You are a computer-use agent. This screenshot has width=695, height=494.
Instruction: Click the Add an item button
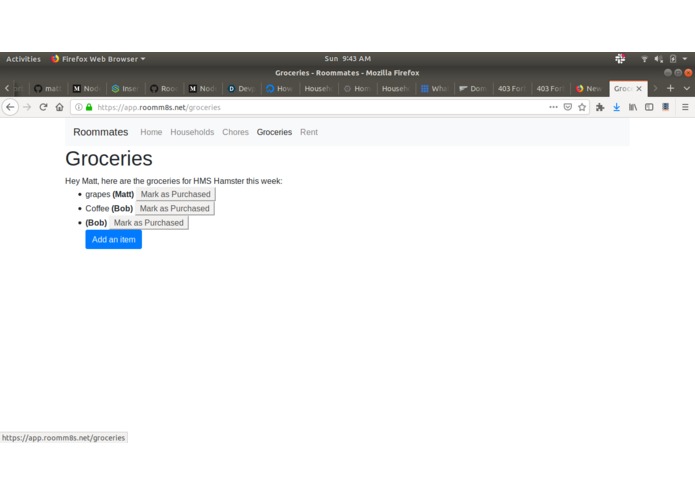point(113,239)
